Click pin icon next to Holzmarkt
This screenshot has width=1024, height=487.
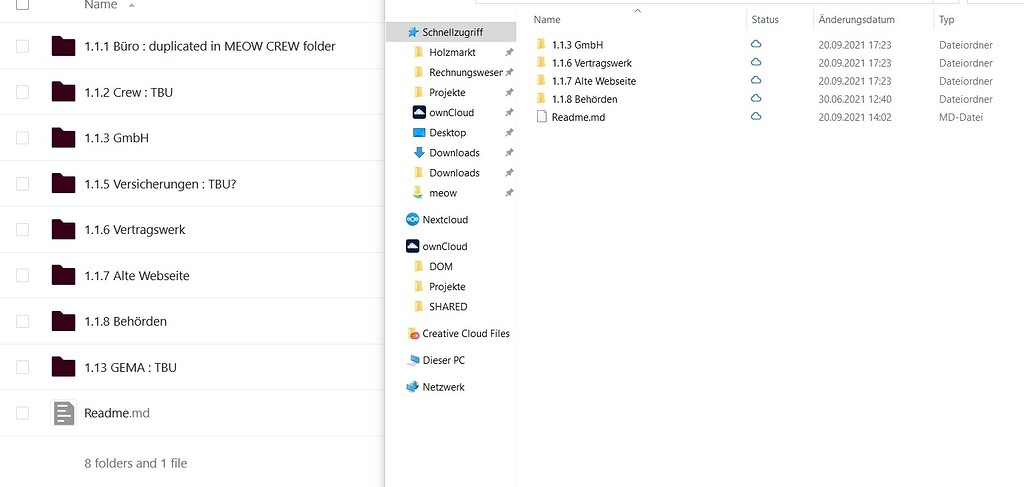pyautogui.click(x=509, y=52)
